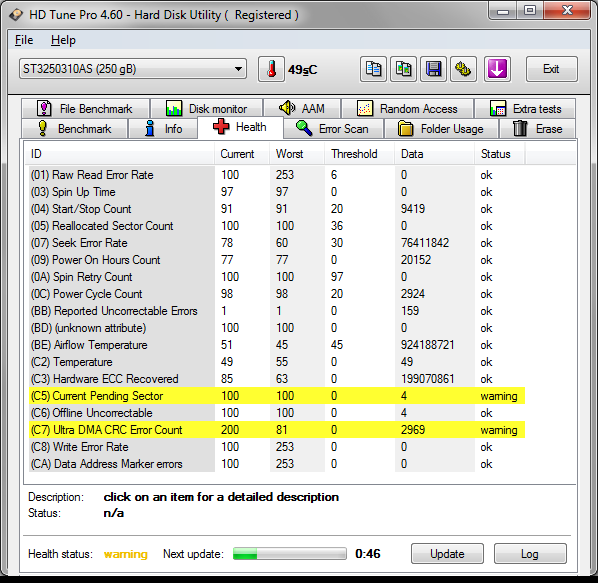The height and width of the screenshot is (583, 598).
Task: Select the Health tab
Action: [x=240, y=127]
